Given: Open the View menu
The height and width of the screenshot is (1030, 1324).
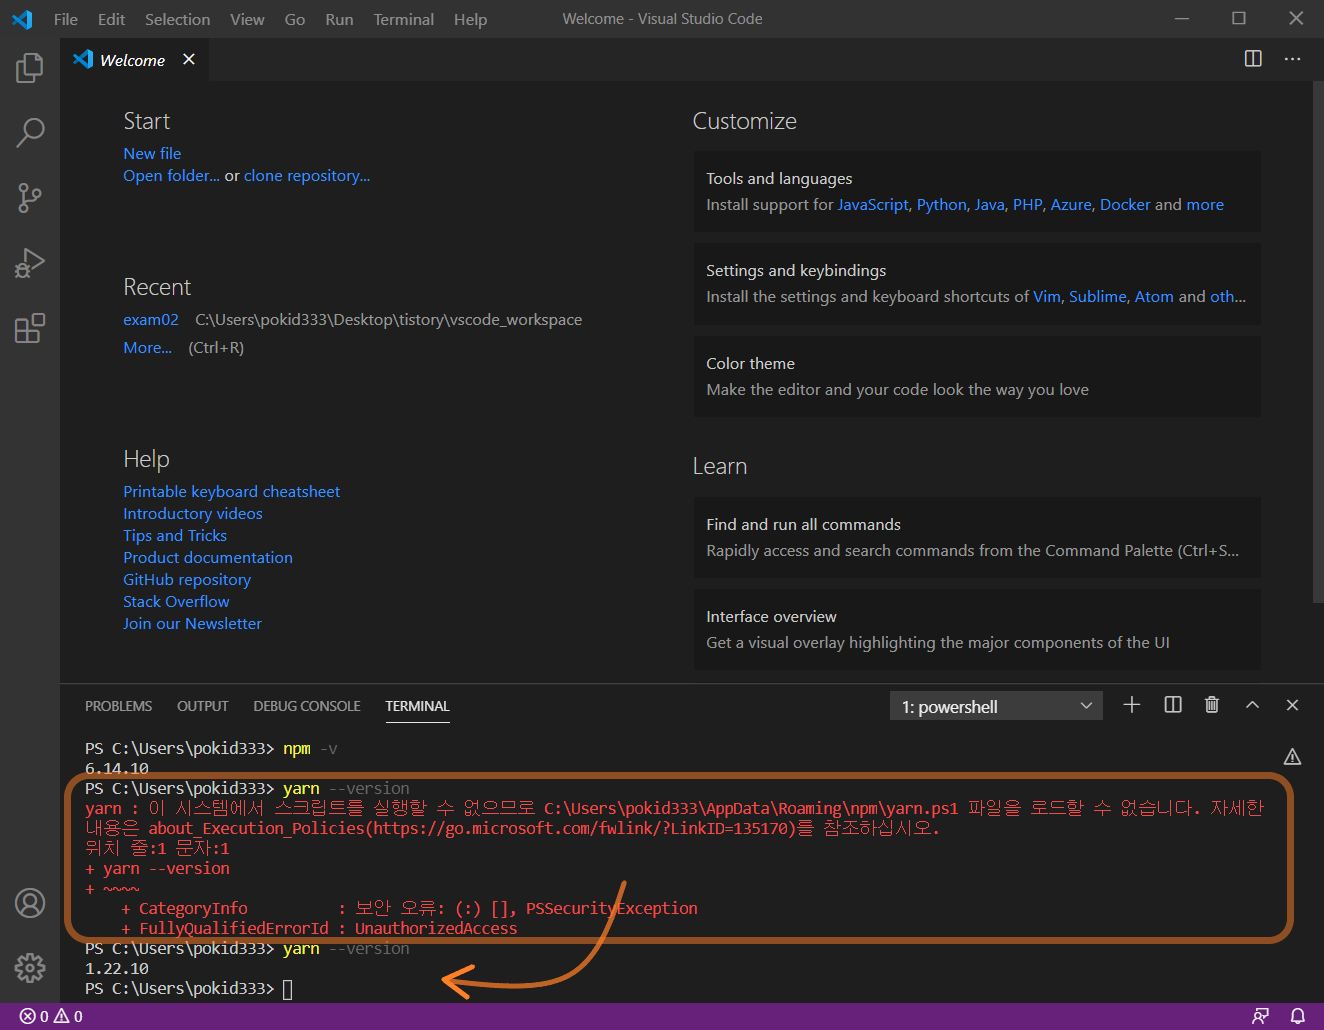Looking at the screenshot, I should click(247, 19).
